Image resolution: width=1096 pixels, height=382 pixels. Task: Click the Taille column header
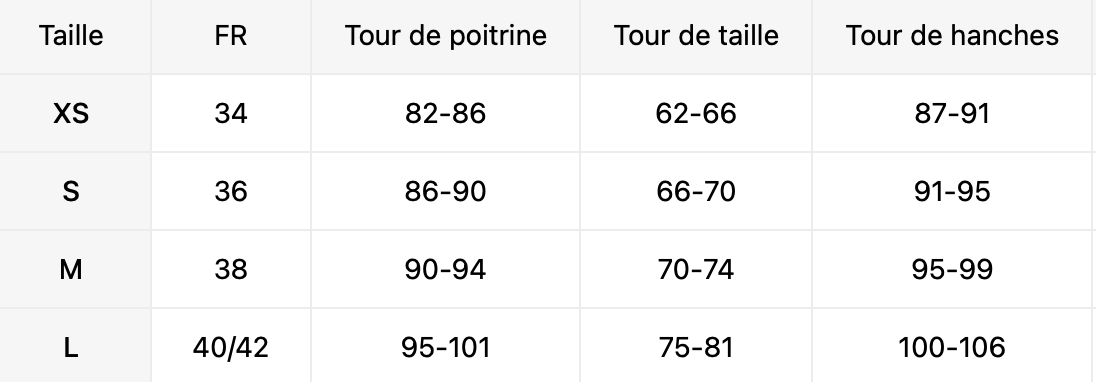tap(71, 36)
